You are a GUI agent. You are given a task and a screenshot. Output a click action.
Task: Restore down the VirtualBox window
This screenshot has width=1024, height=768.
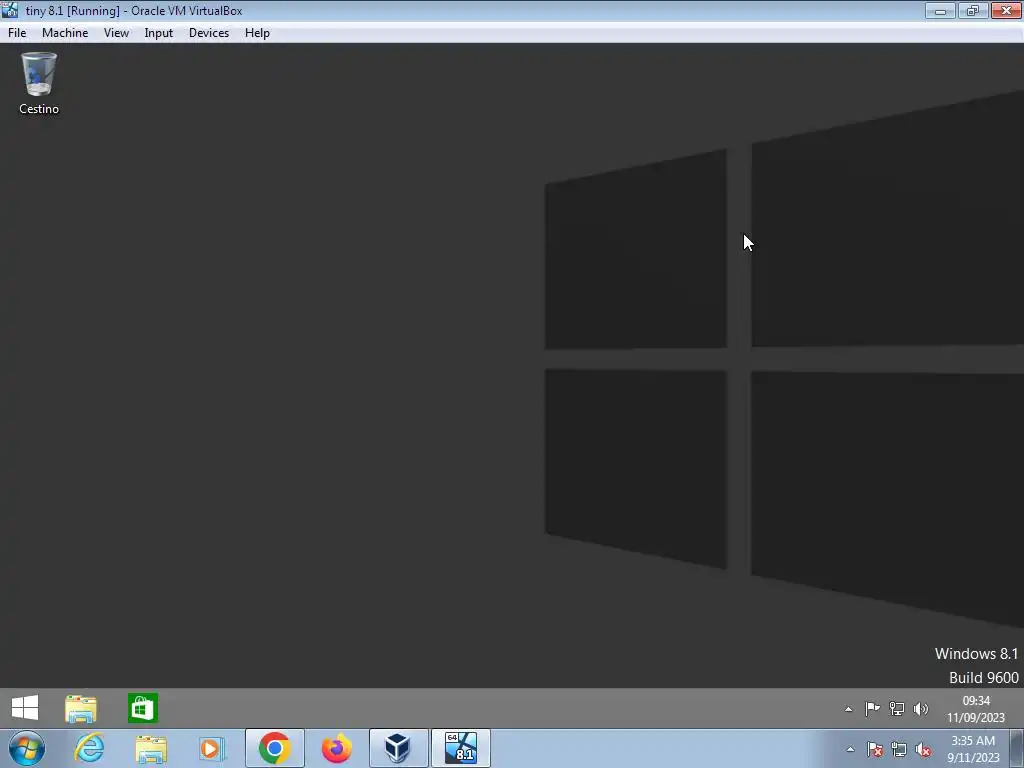click(x=973, y=10)
